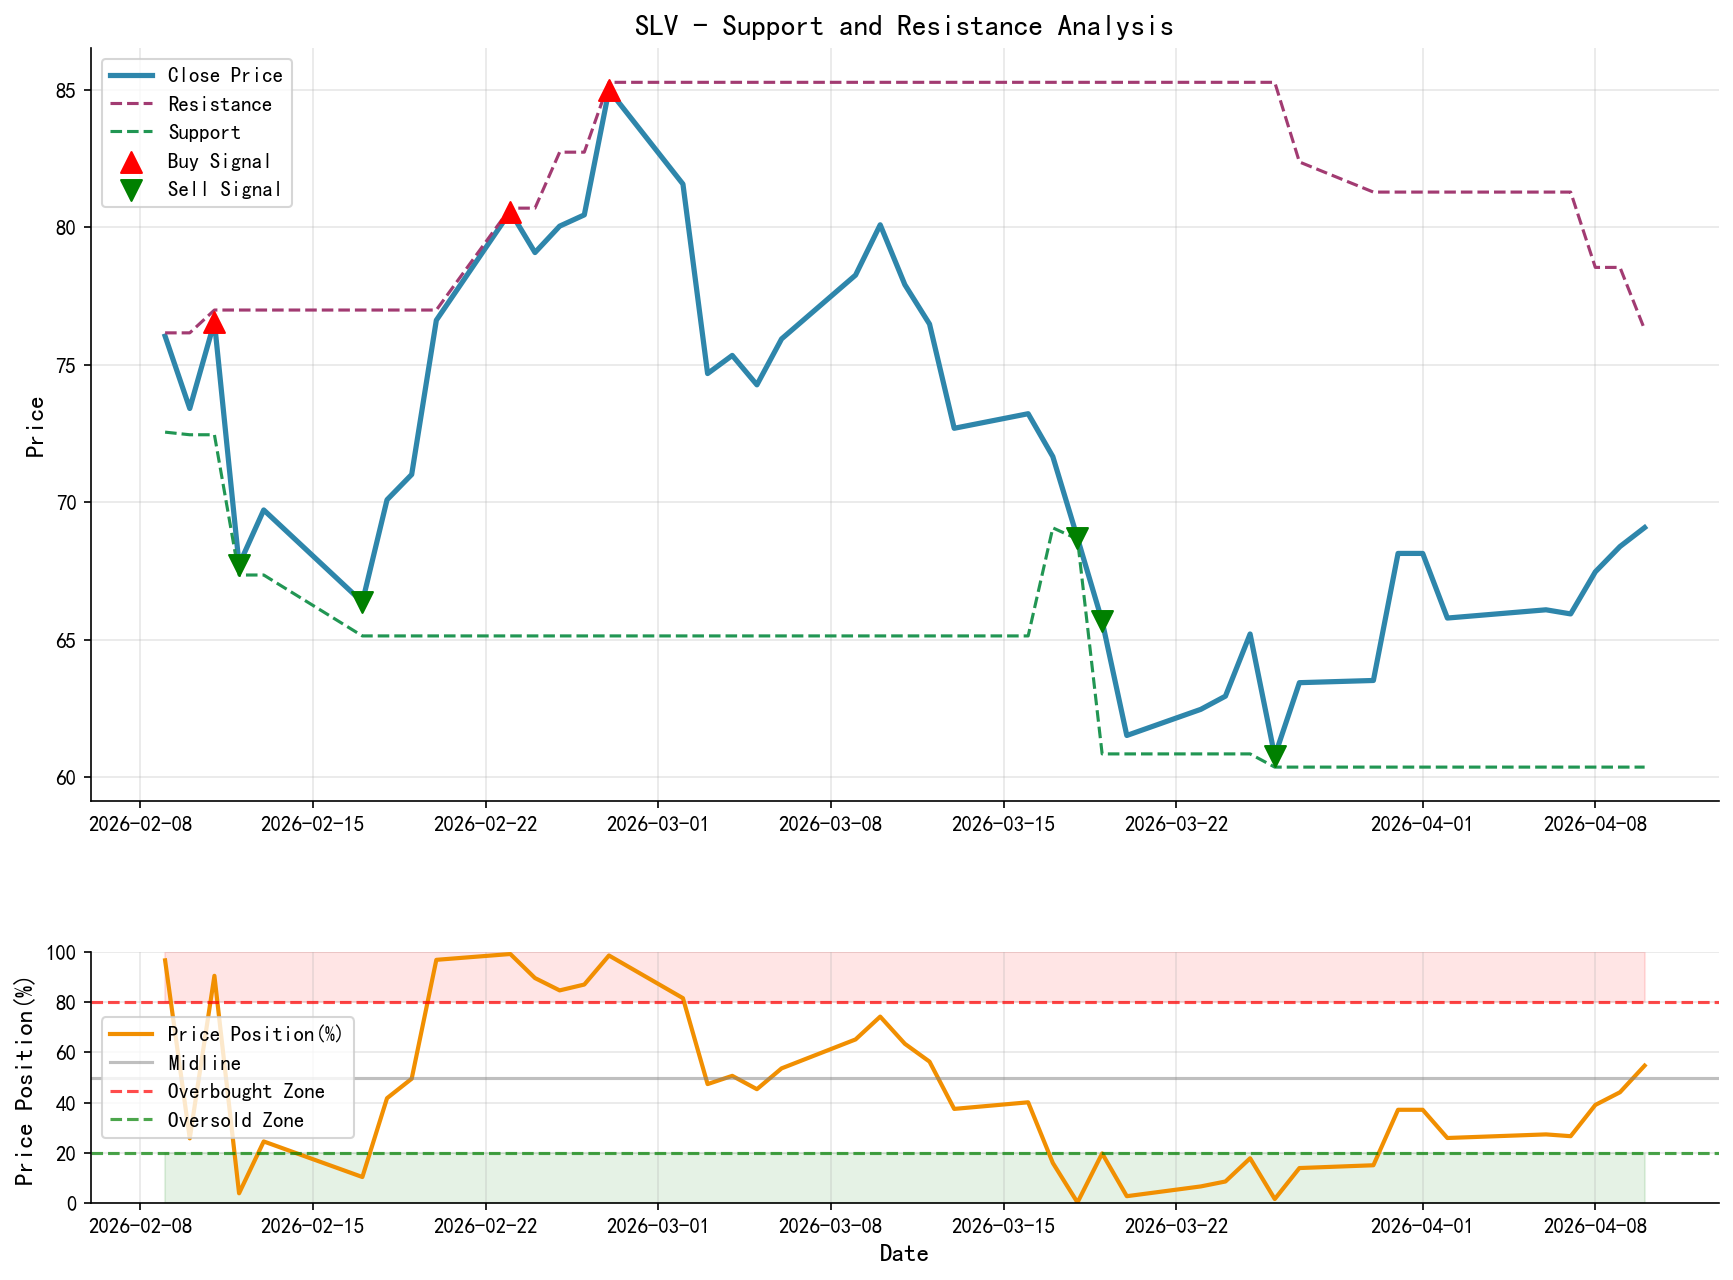Click lower chart date tick 2026-02-22

pos(486,1226)
